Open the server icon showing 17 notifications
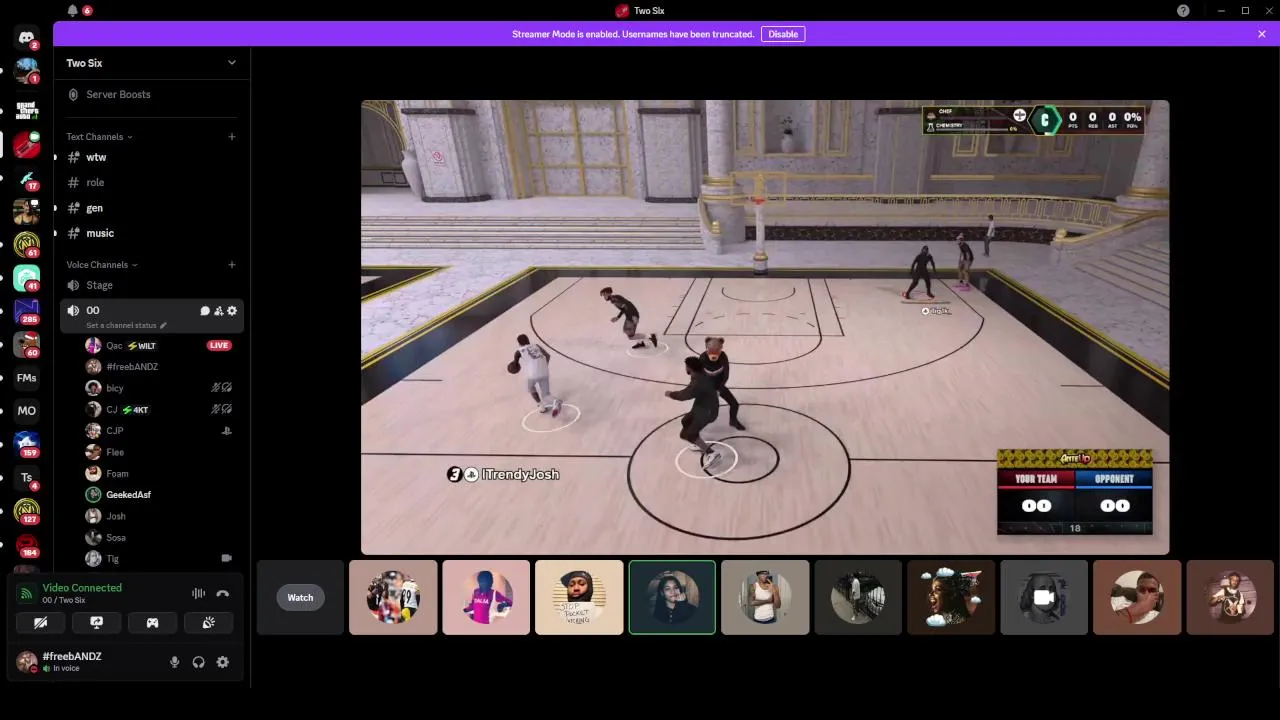Image resolution: width=1280 pixels, height=720 pixels. (26, 179)
